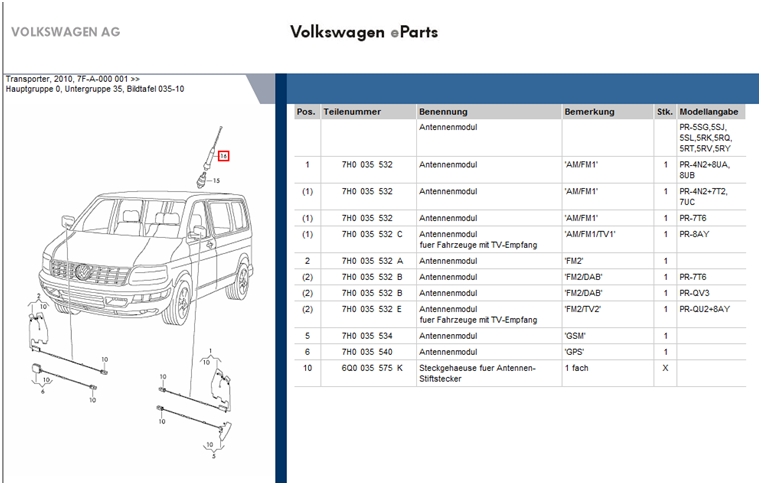Image resolution: width=761 pixels, height=485 pixels.
Task: Click the Stk. column header
Action: (x=665, y=112)
